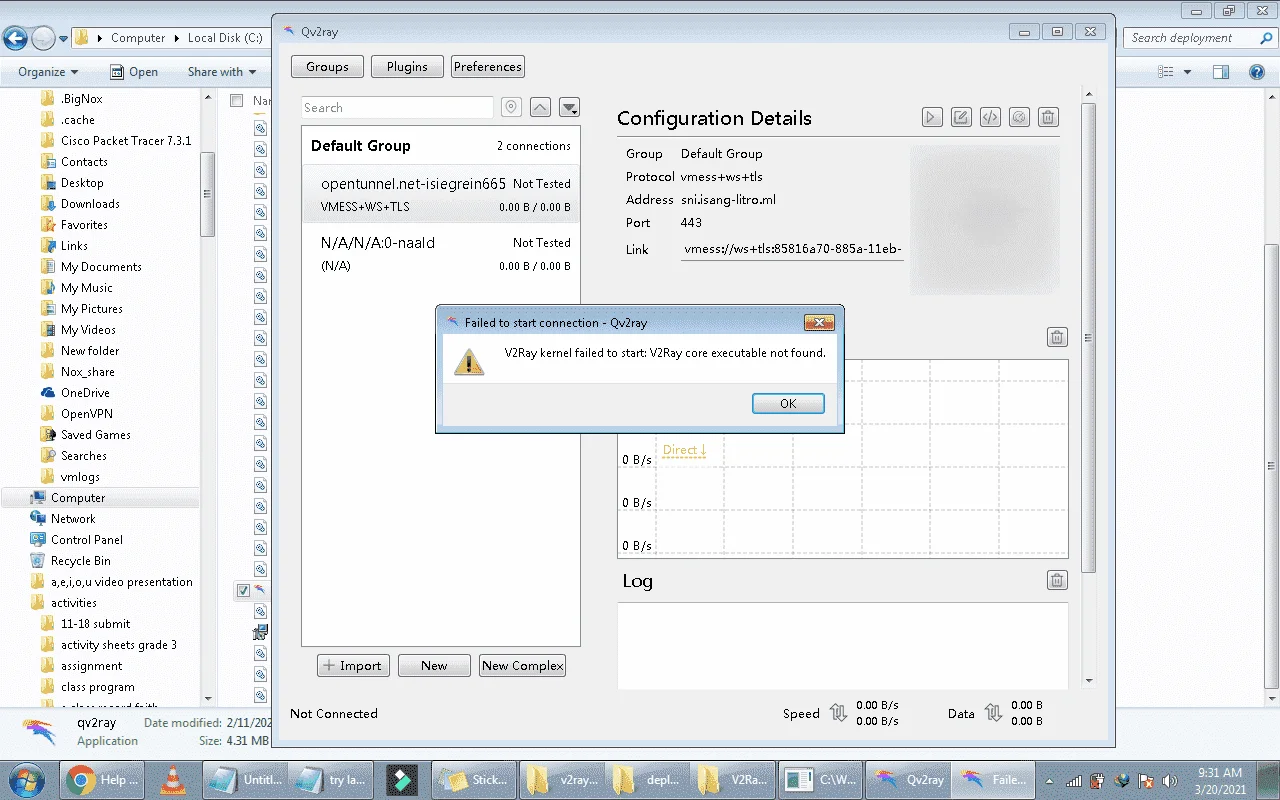This screenshot has height=800, width=1280.
Task: Open the sort dropdown arrow beside search
Action: pos(569,108)
